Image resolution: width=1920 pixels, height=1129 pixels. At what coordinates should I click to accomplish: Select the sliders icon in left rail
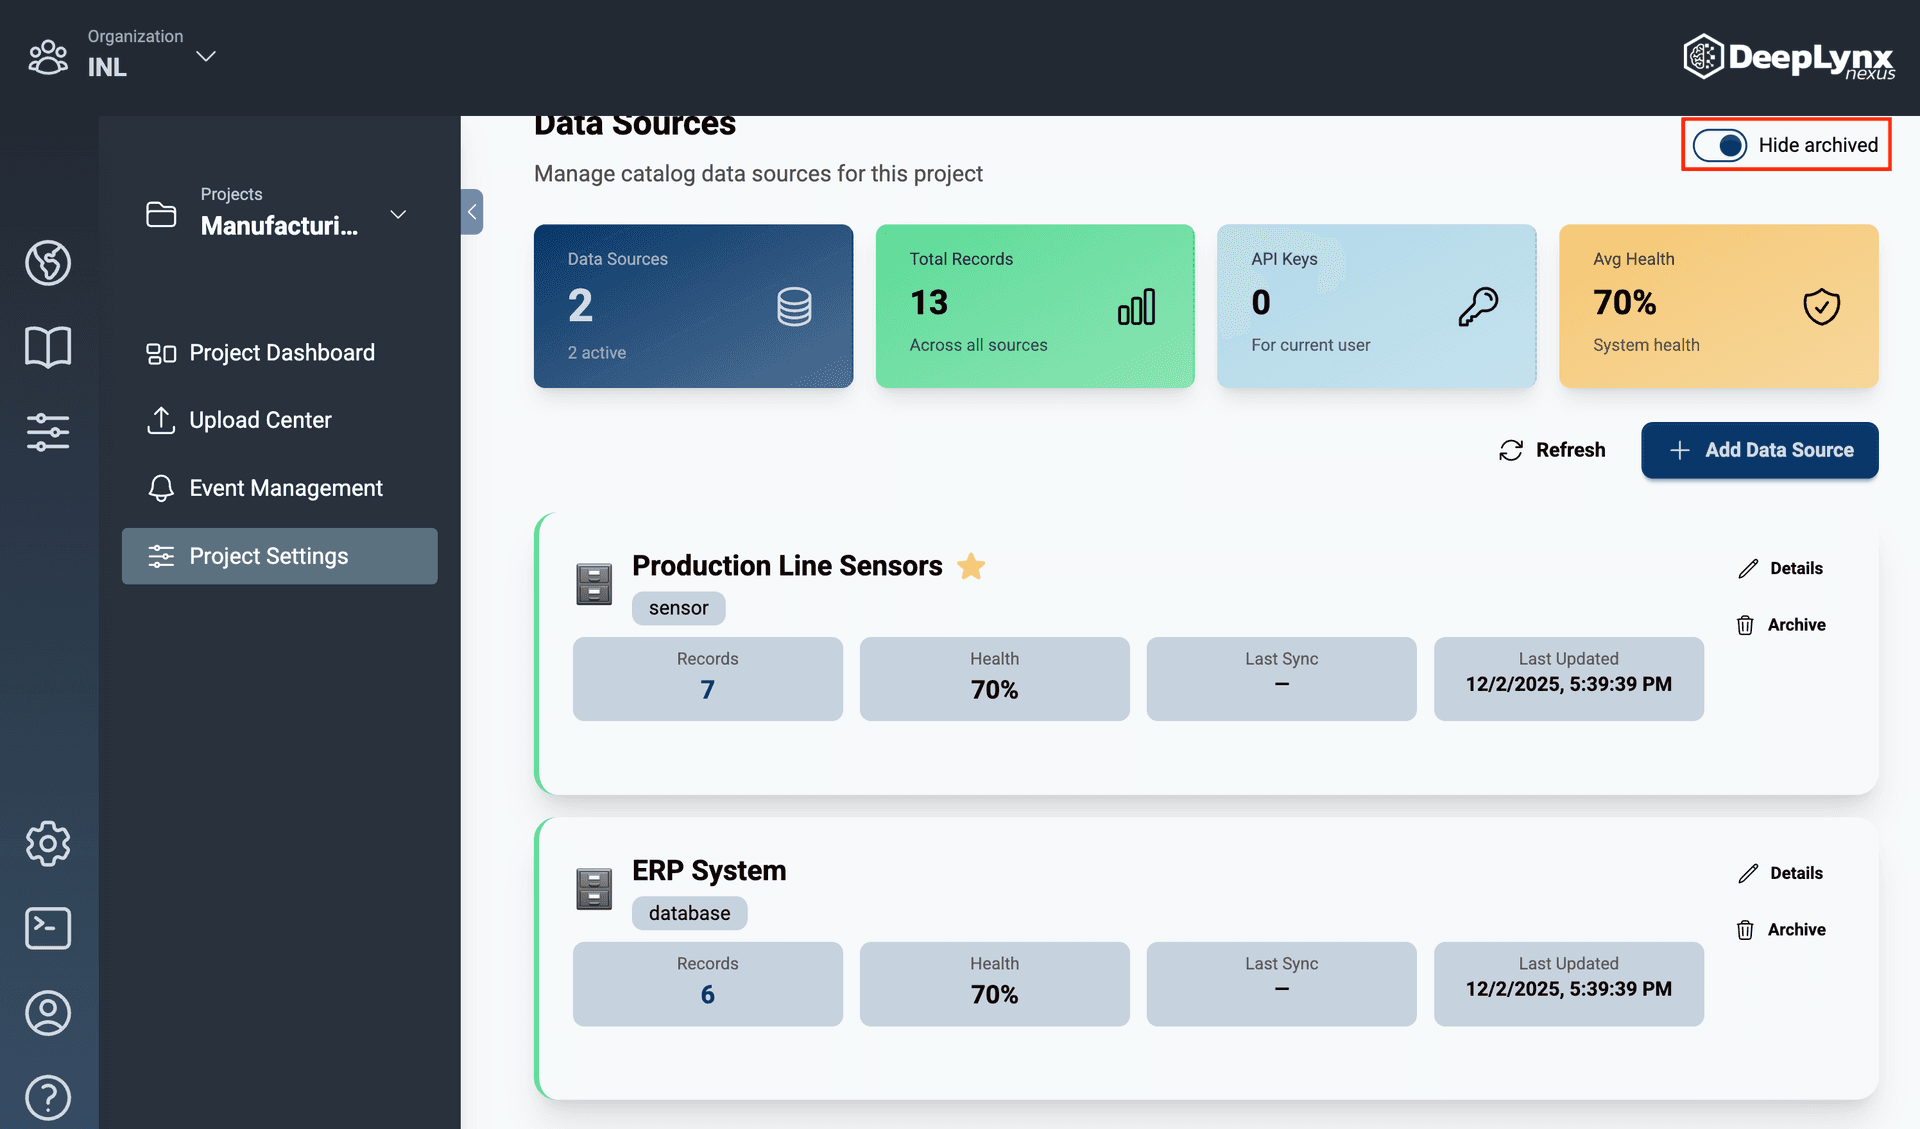point(48,432)
